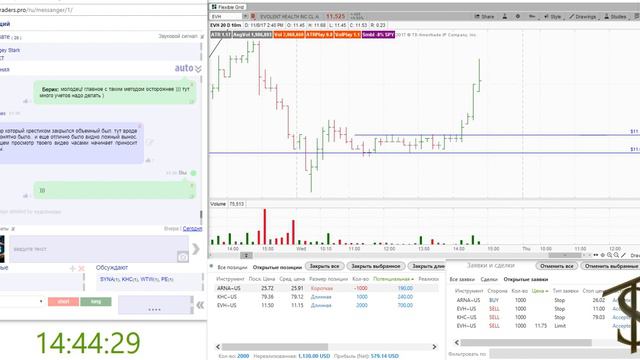Expand the 'auto' double-chevron in chat
The image size is (640, 360).
(198, 69)
